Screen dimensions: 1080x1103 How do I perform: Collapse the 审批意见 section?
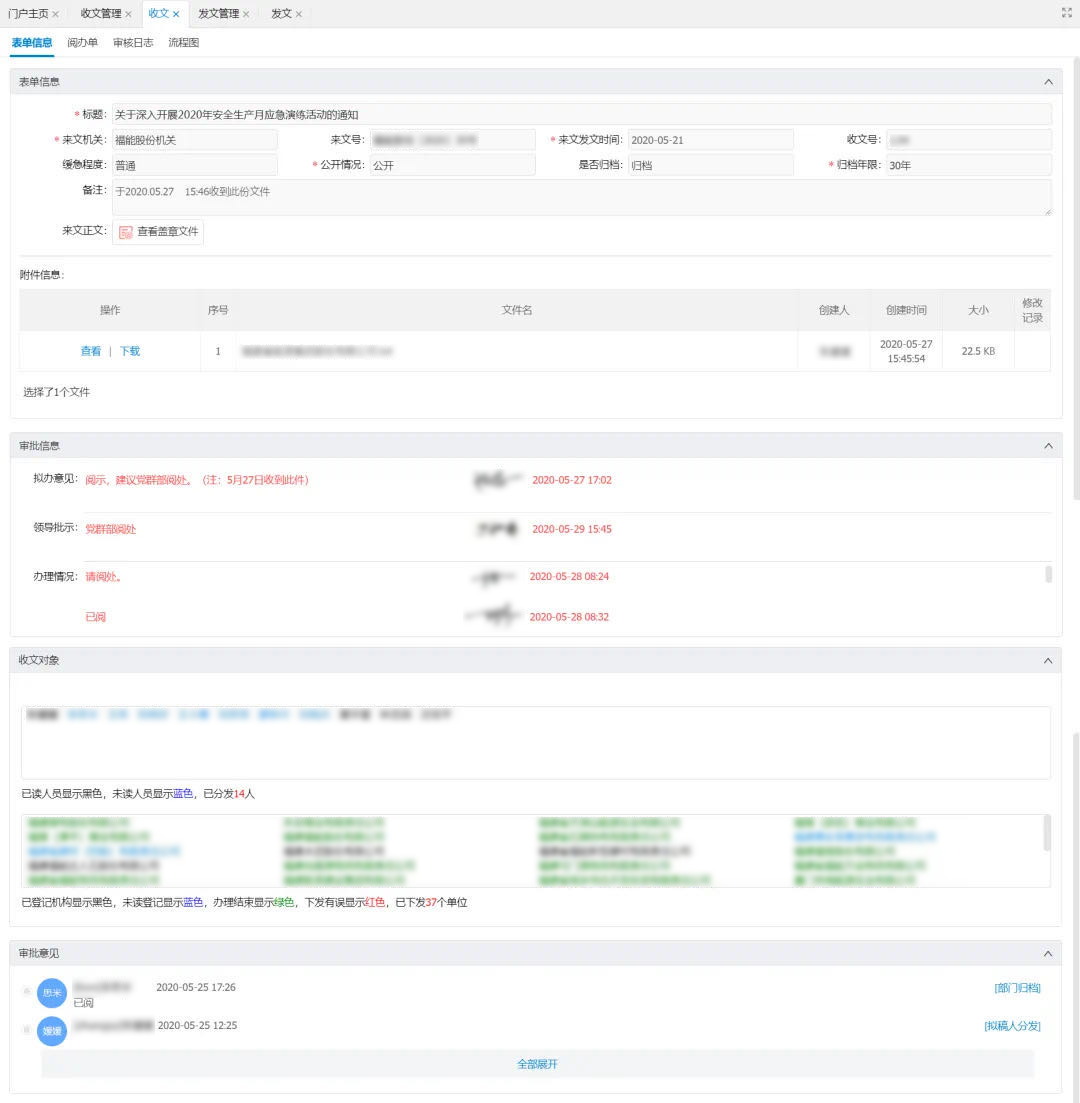1048,953
